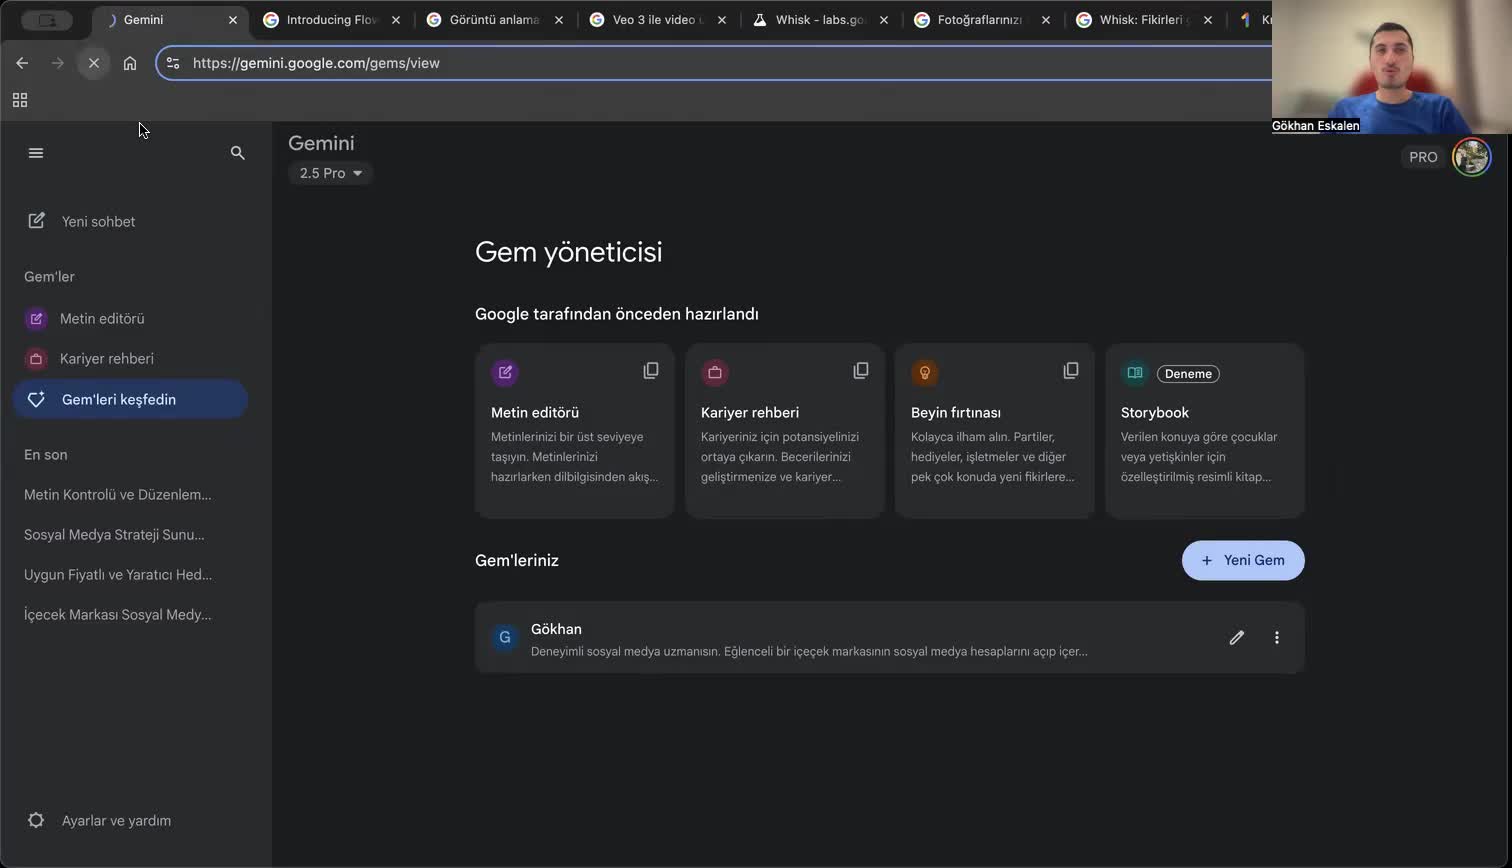
Task: Click the Kariyer rehberi briefcase icon
Action: pyautogui.click(x=715, y=373)
